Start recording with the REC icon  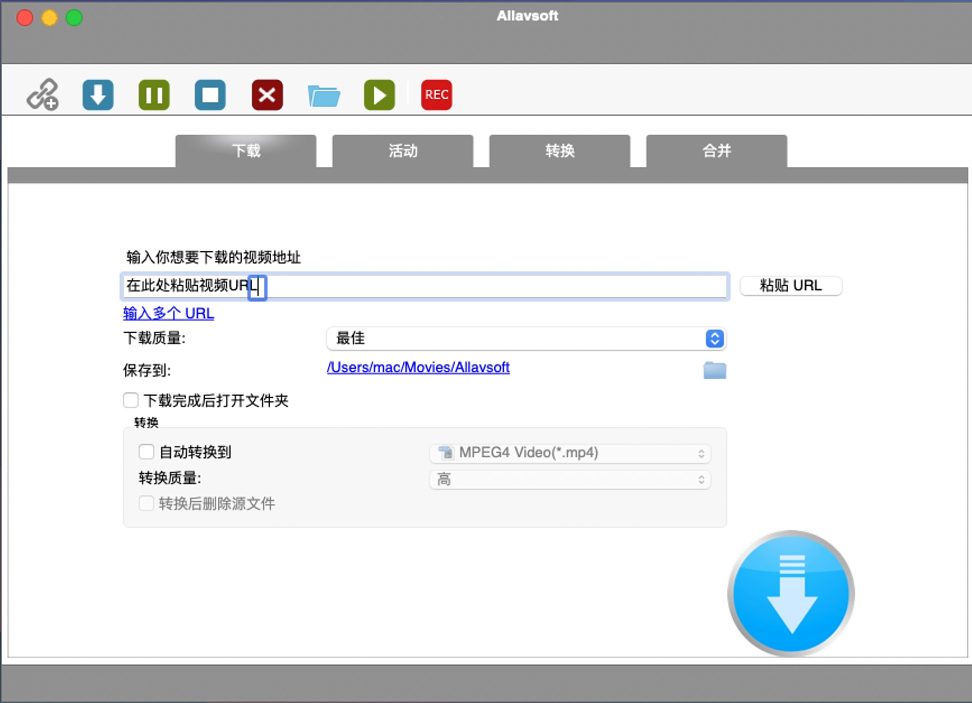pos(436,95)
